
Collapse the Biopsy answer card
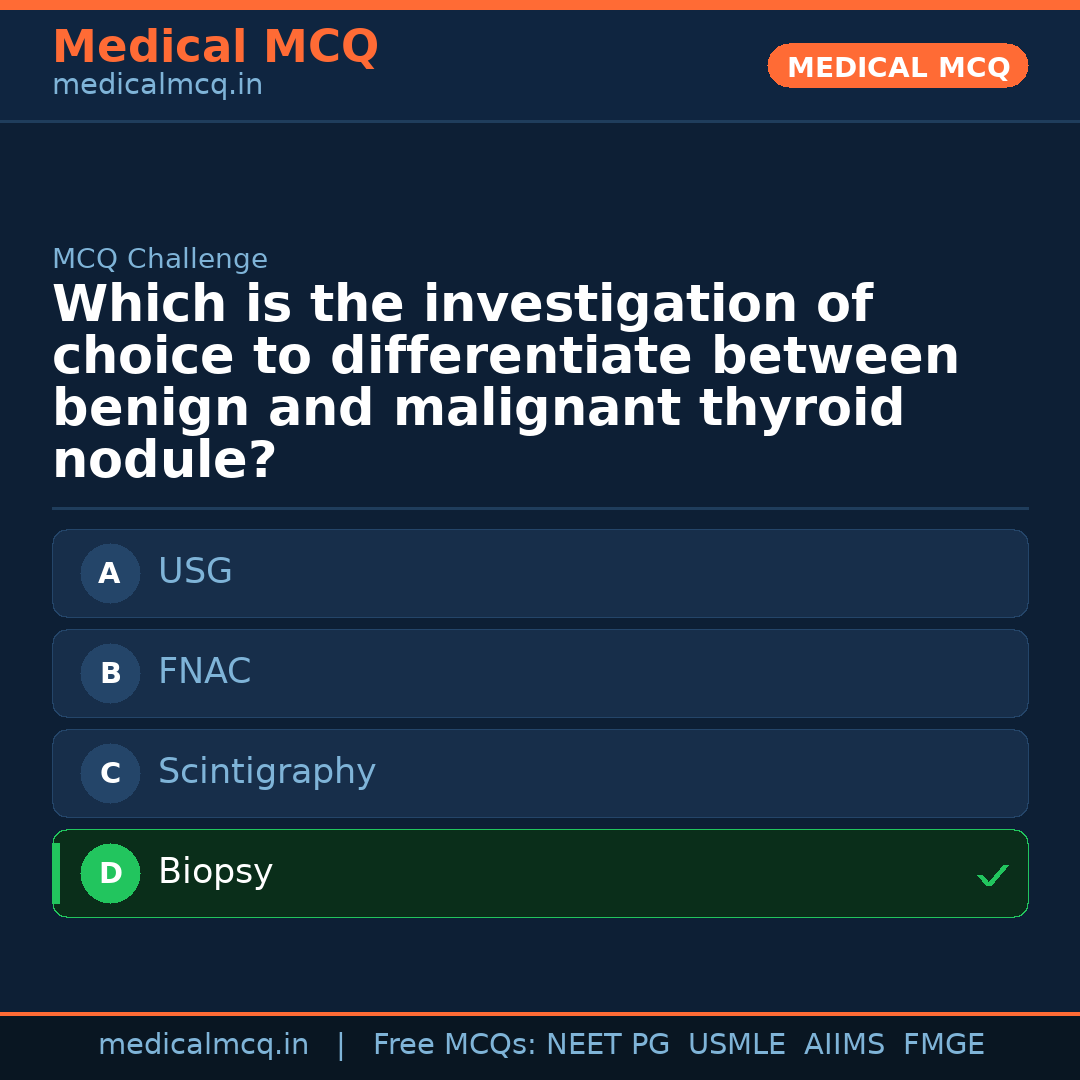pyautogui.click(x=540, y=873)
